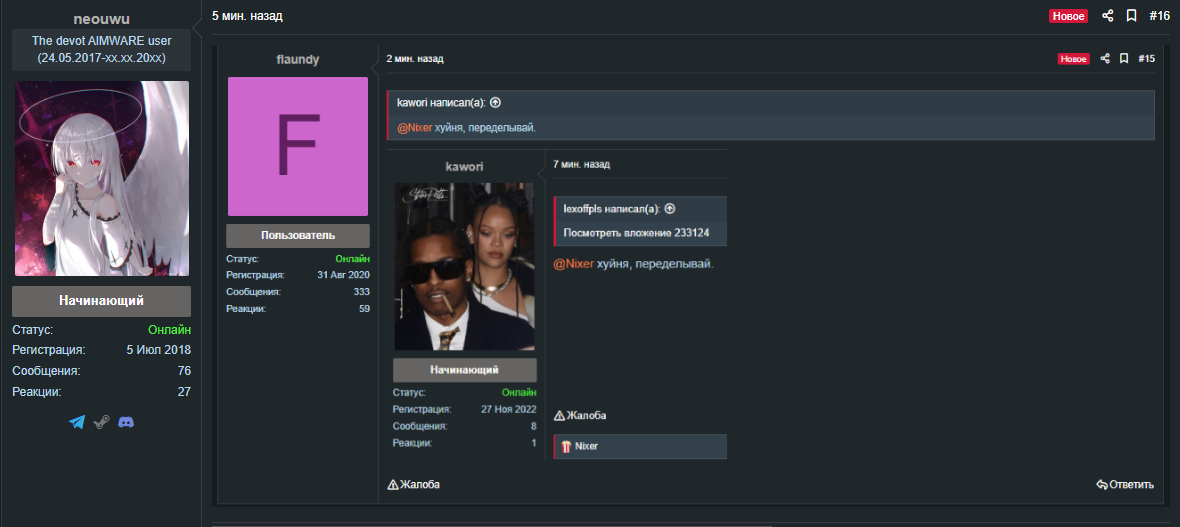
Task: Jump to lexoffpls quoted post via arrow icon
Action: 670,209
